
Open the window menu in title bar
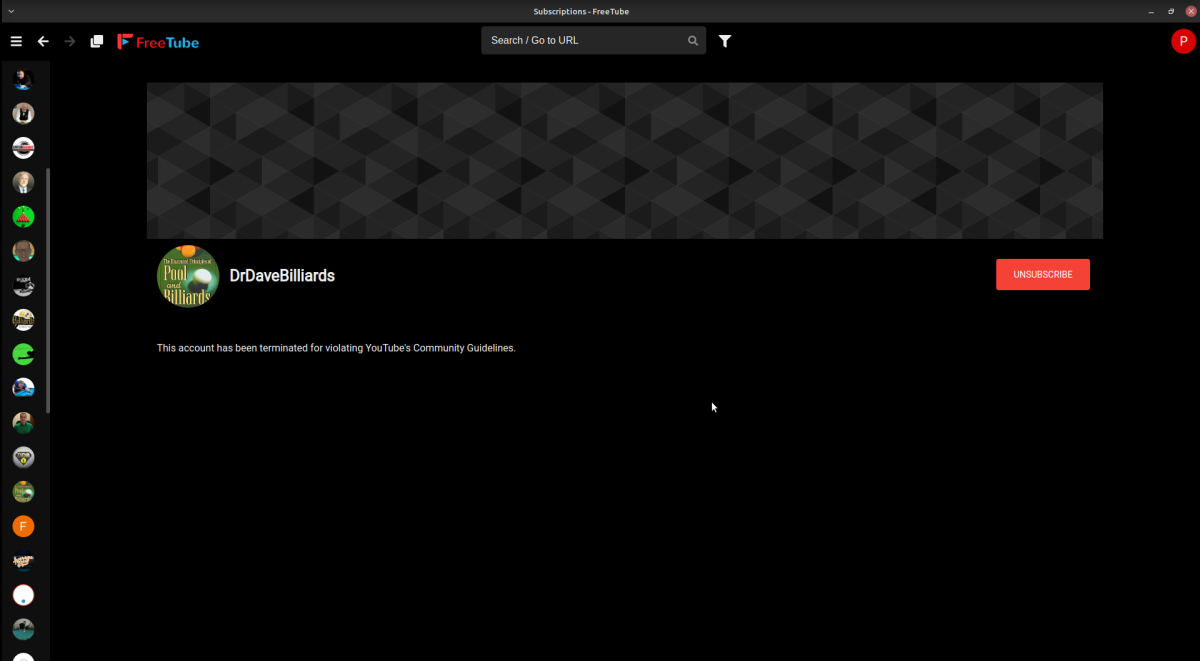9,11
